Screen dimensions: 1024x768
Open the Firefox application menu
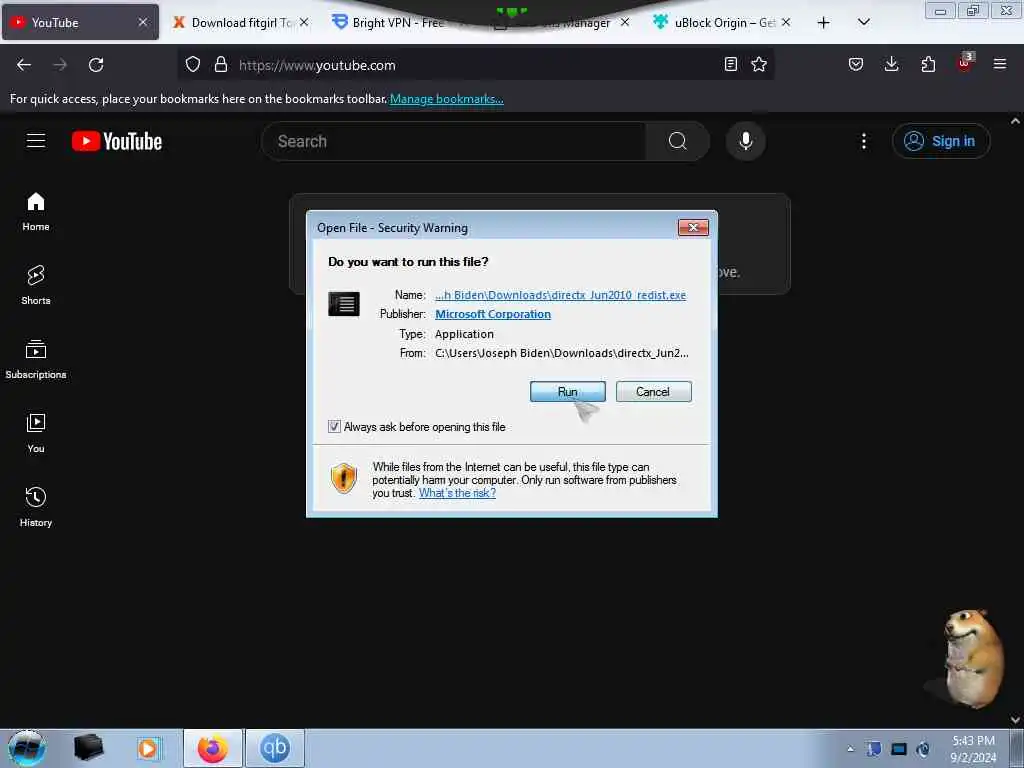(1000, 64)
